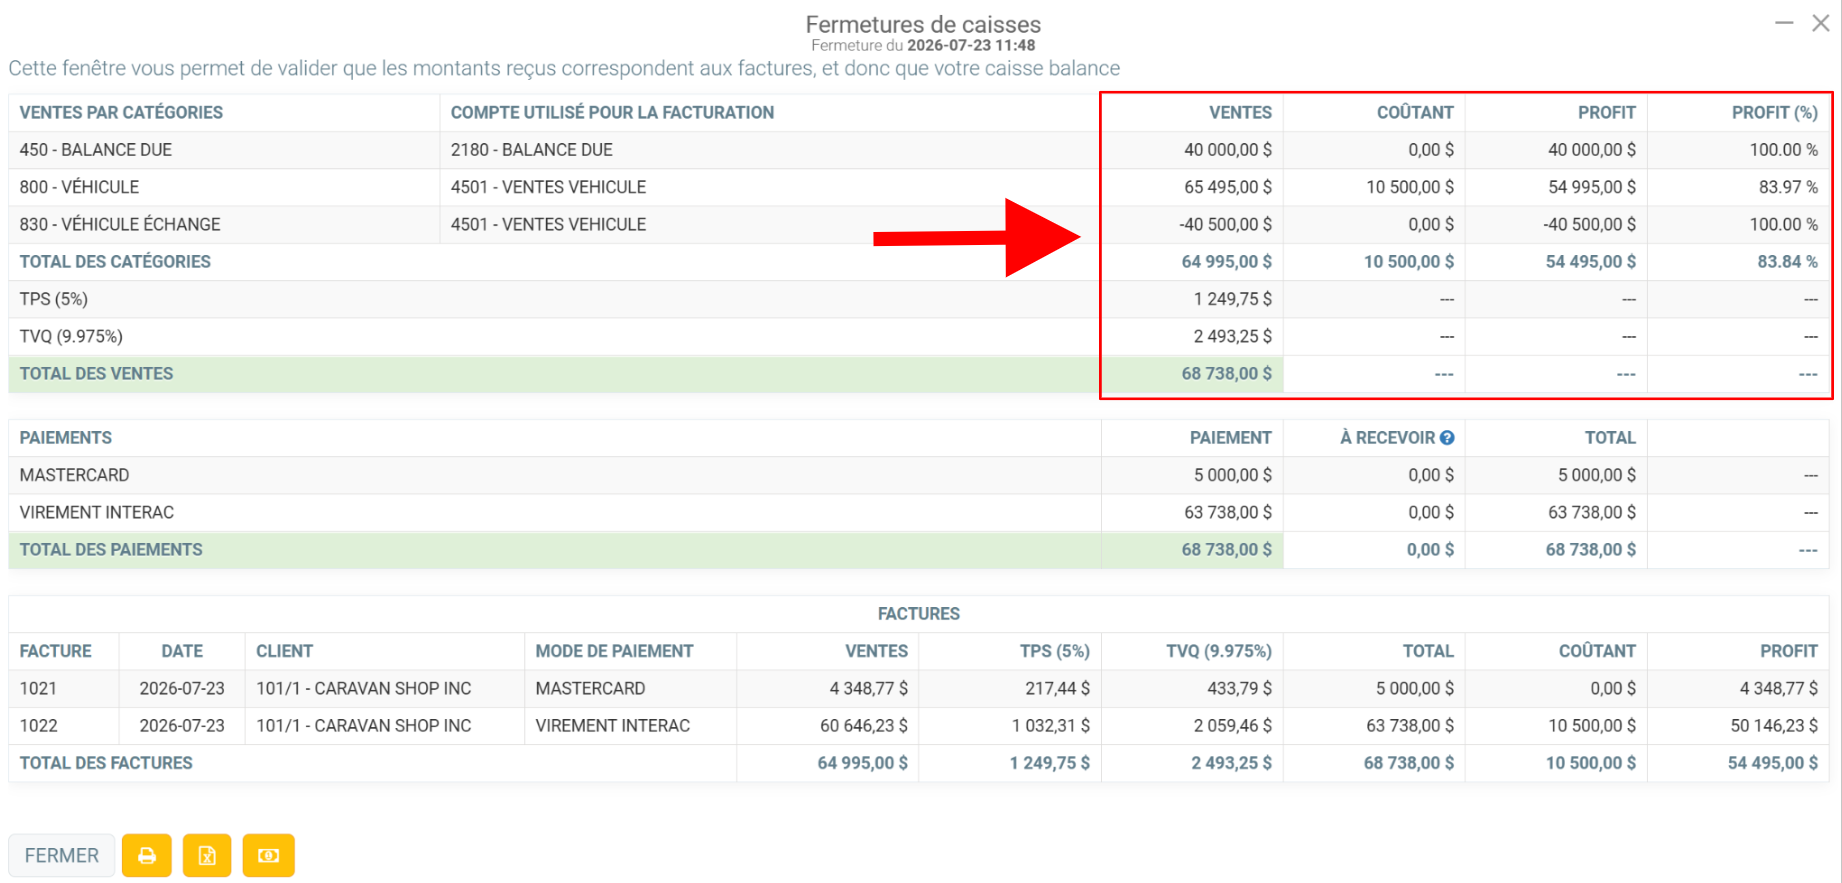The image size is (1842, 883).
Task: Select the 800 - VÉHICULE category
Action: [x=79, y=187]
